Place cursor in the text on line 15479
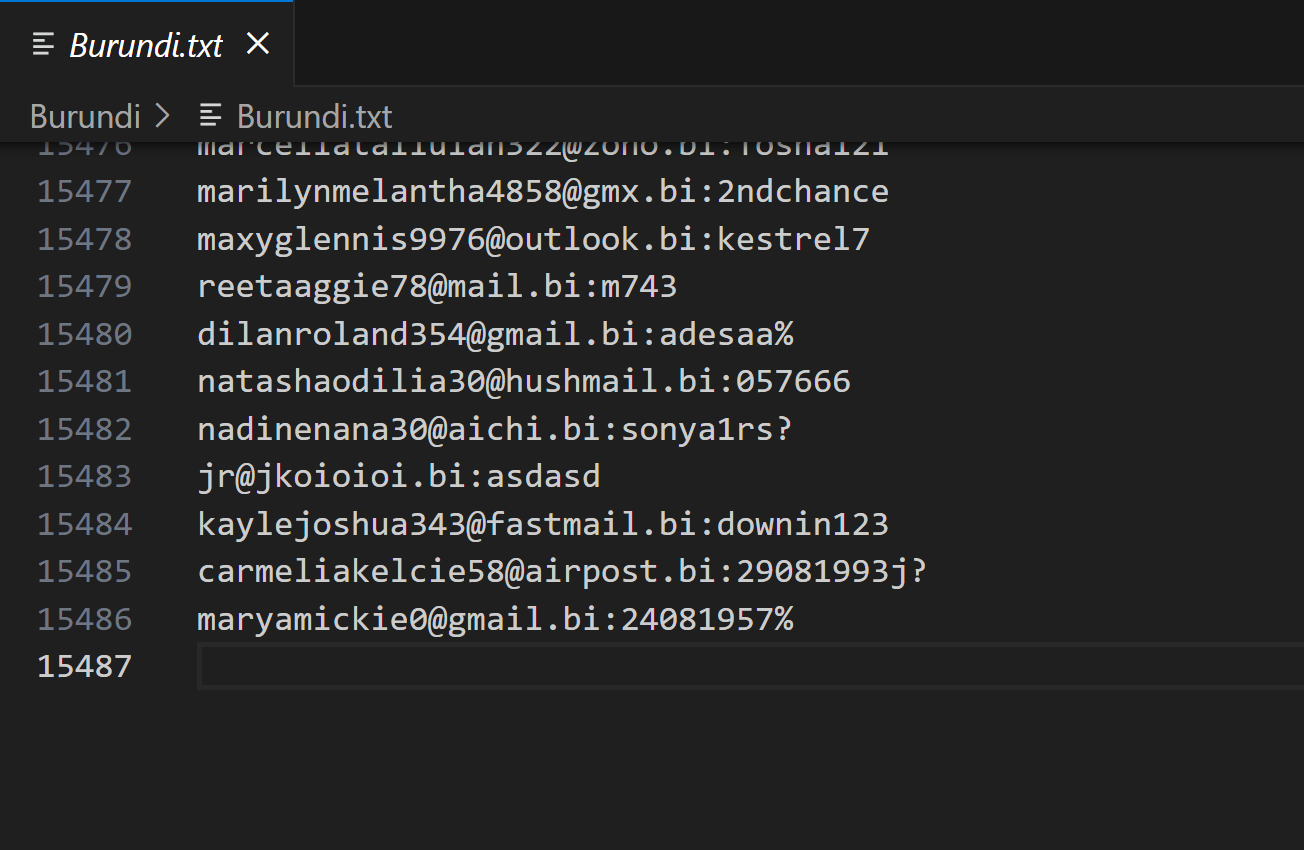Viewport: 1304px width, 850px height. tap(437, 287)
